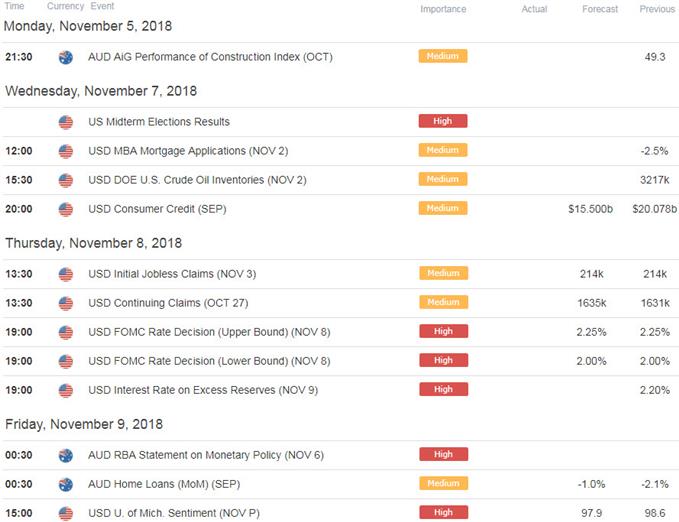The width and height of the screenshot is (679, 522).
Task: Select the Thursday, November 8, 2018 heading
Action: click(x=94, y=243)
